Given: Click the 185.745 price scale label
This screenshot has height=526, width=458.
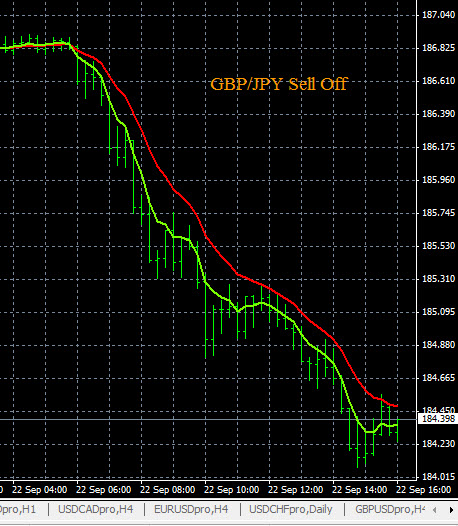Looking at the screenshot, I should tap(438, 213).
